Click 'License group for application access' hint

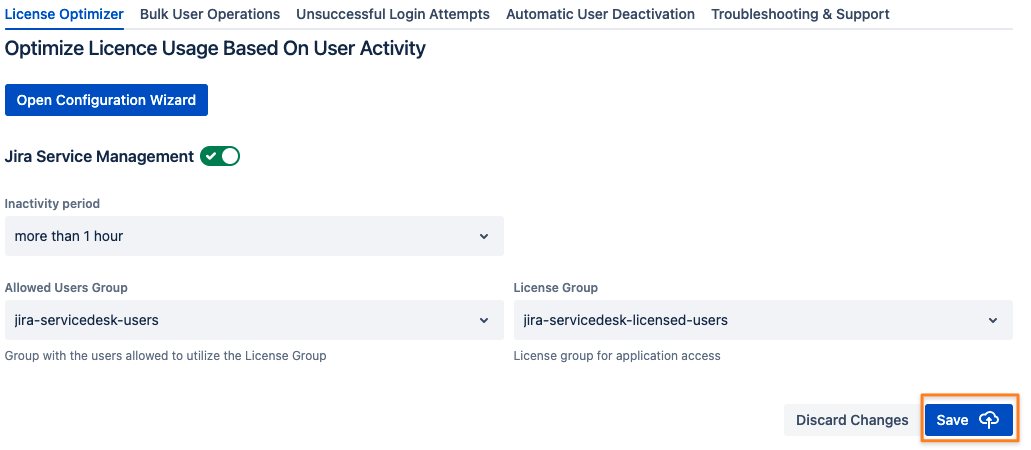[x=617, y=356]
